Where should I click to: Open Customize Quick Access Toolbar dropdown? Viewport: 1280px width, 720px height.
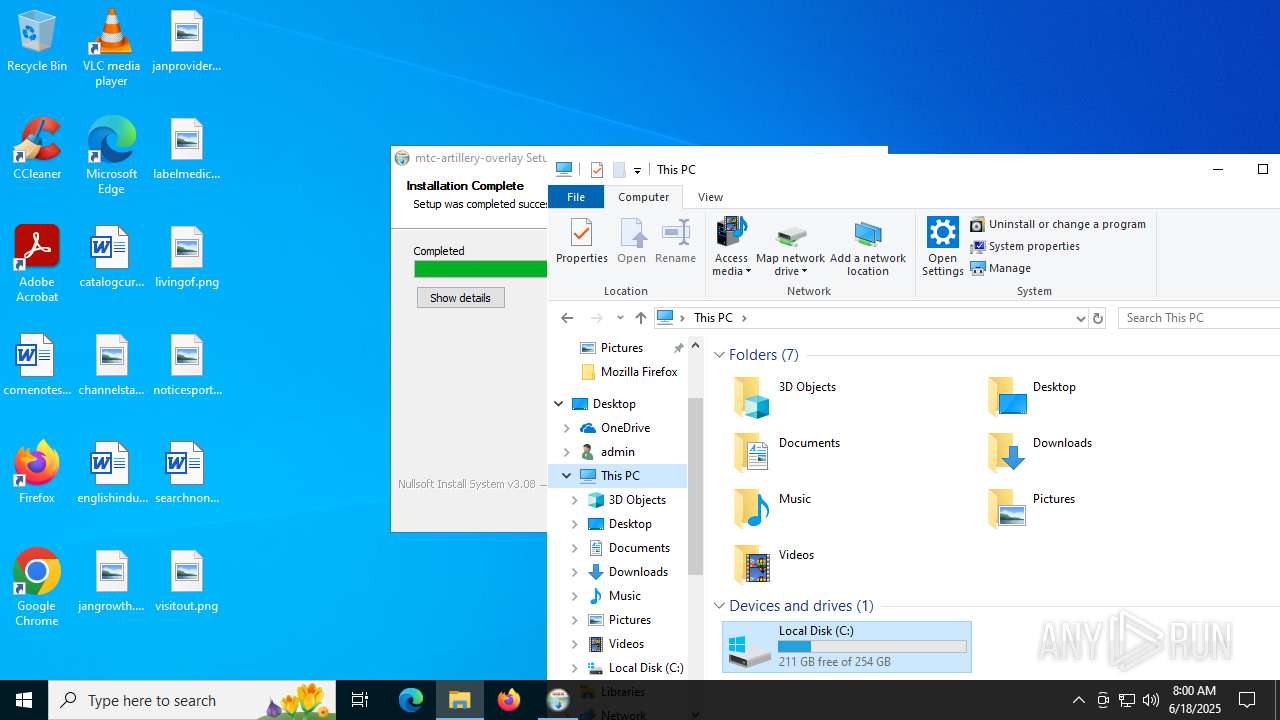[637, 170]
